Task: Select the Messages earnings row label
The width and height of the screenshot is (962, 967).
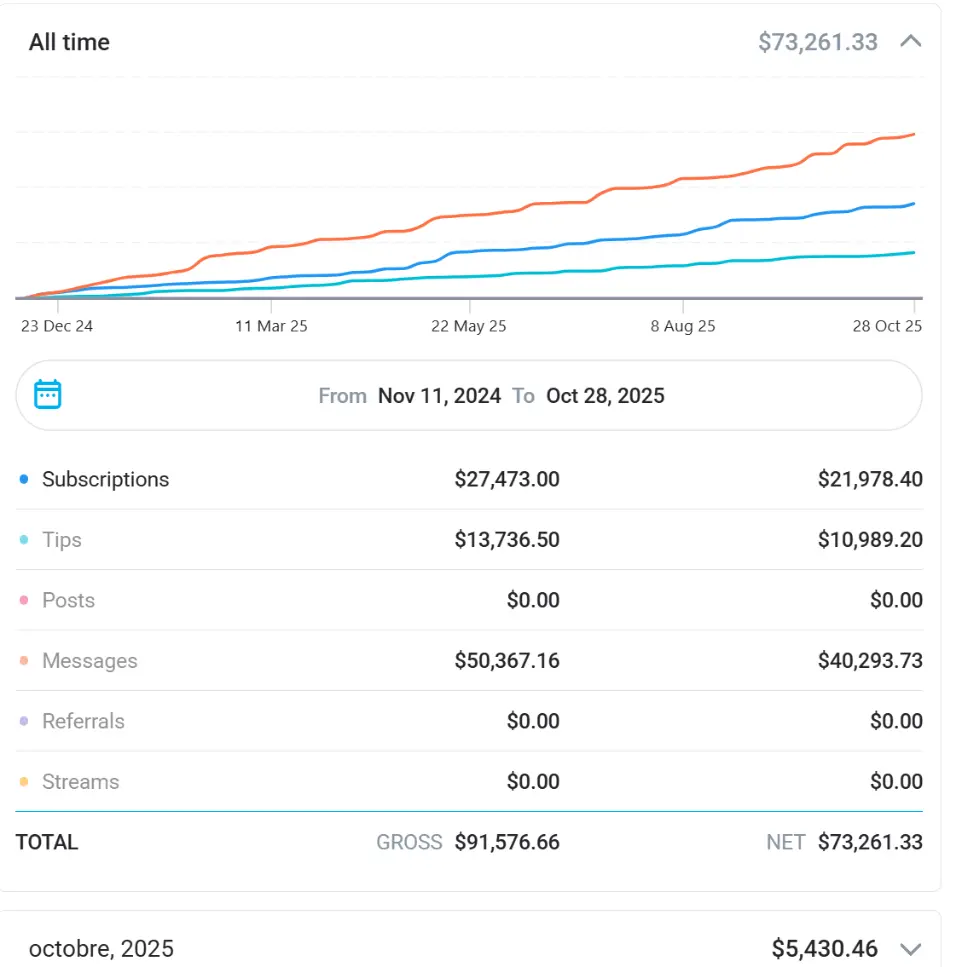Action: click(90, 661)
